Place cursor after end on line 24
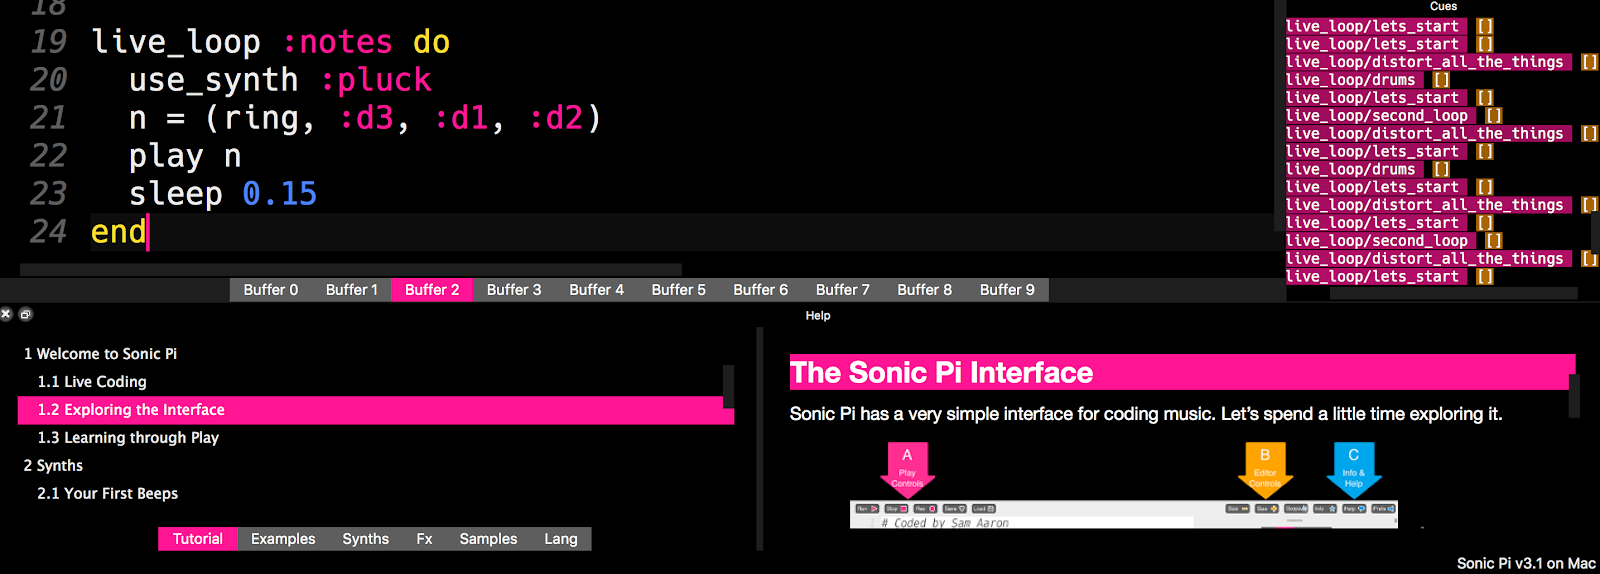The height and width of the screenshot is (574, 1600). 148,232
